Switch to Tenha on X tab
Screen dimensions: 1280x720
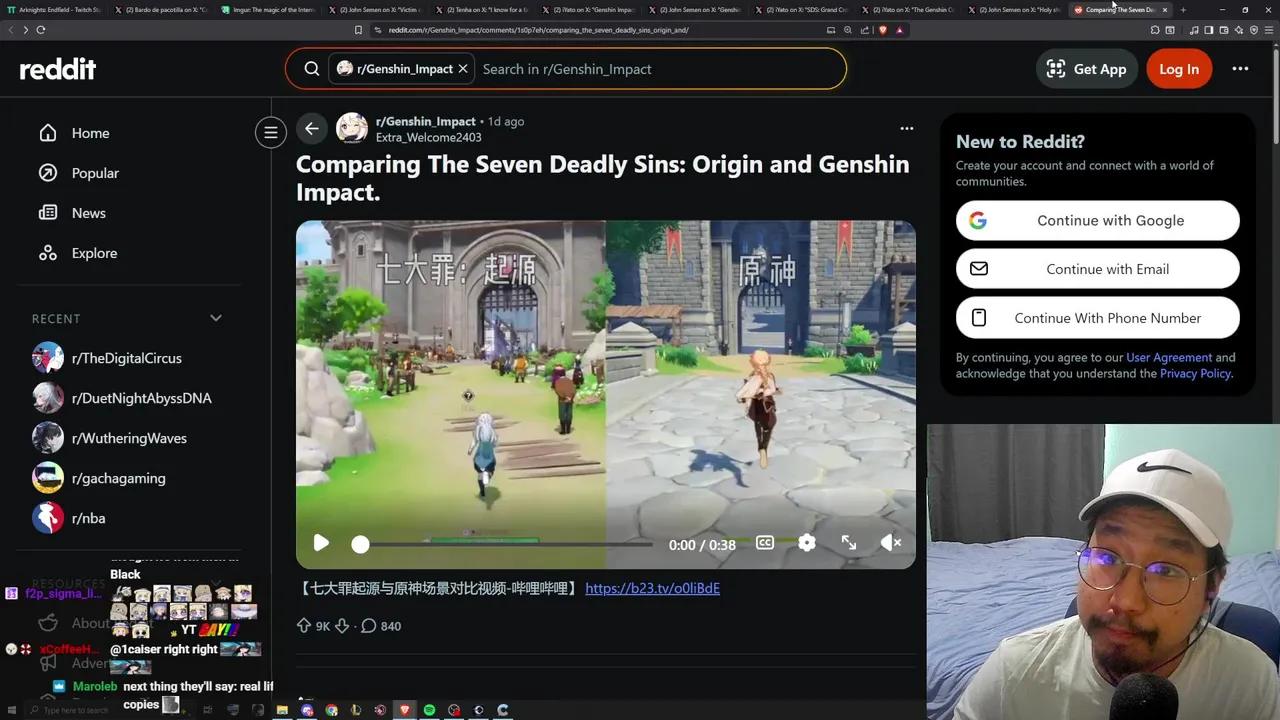click(481, 10)
